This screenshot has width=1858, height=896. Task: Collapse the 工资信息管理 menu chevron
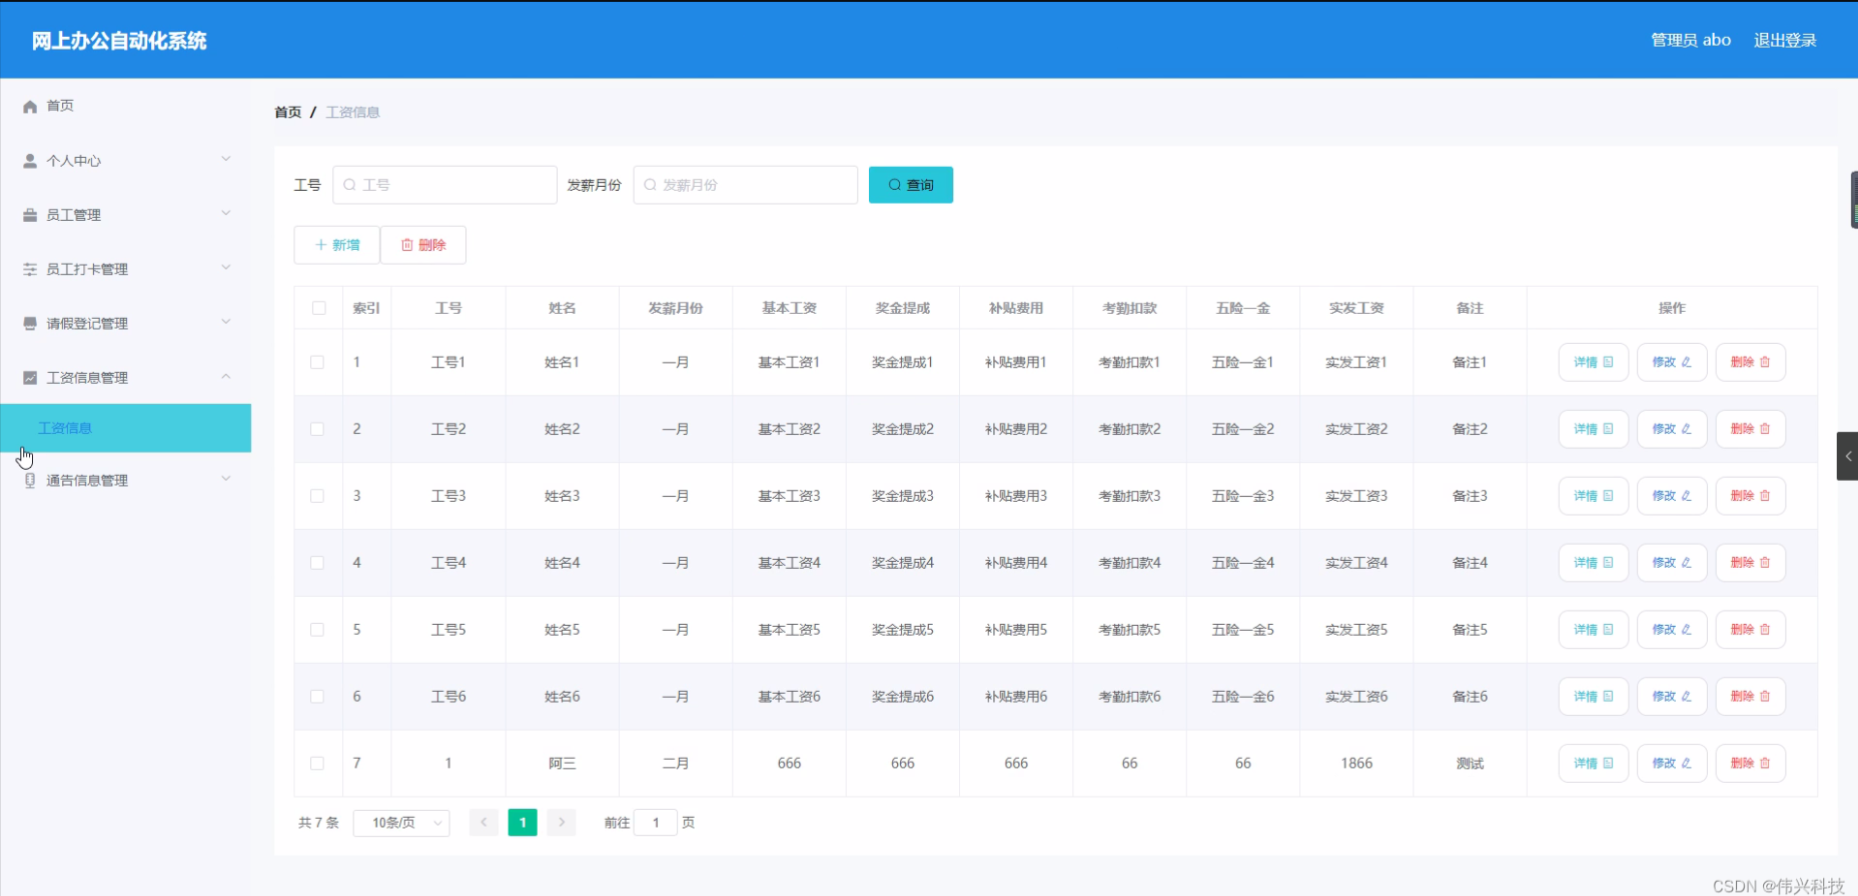pyautogui.click(x=226, y=377)
